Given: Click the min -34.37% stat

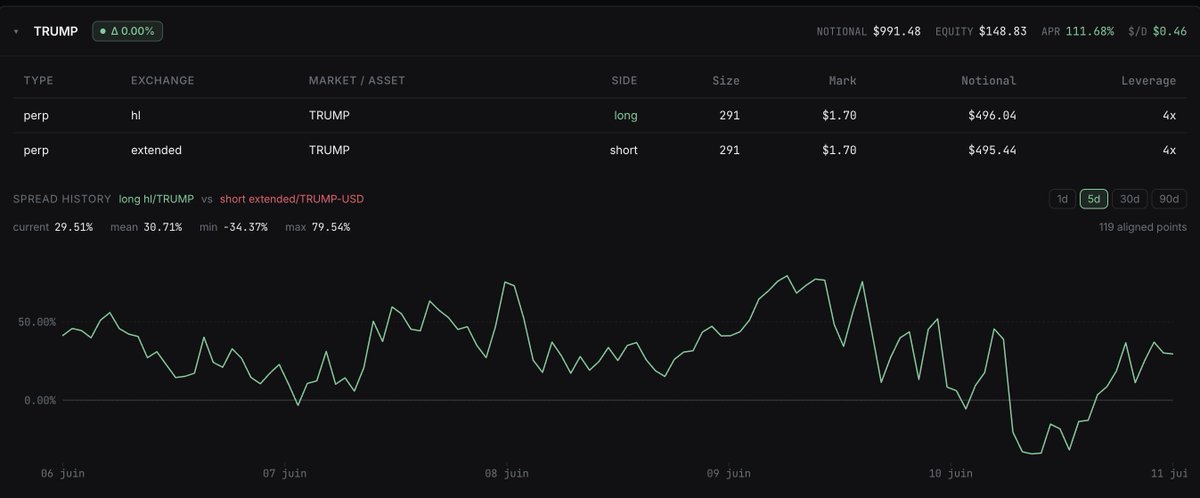Looking at the screenshot, I should coord(232,227).
